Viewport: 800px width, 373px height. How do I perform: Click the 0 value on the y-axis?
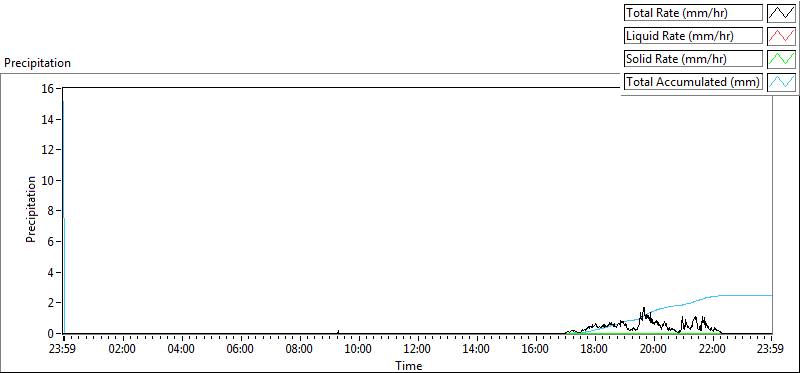click(x=51, y=334)
